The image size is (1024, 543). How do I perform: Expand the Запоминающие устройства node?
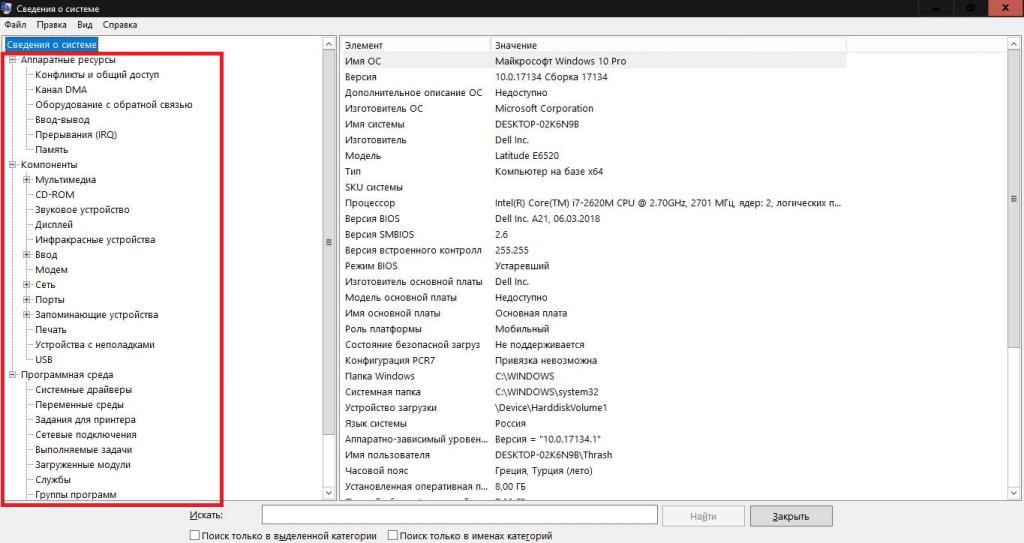click(x=27, y=315)
